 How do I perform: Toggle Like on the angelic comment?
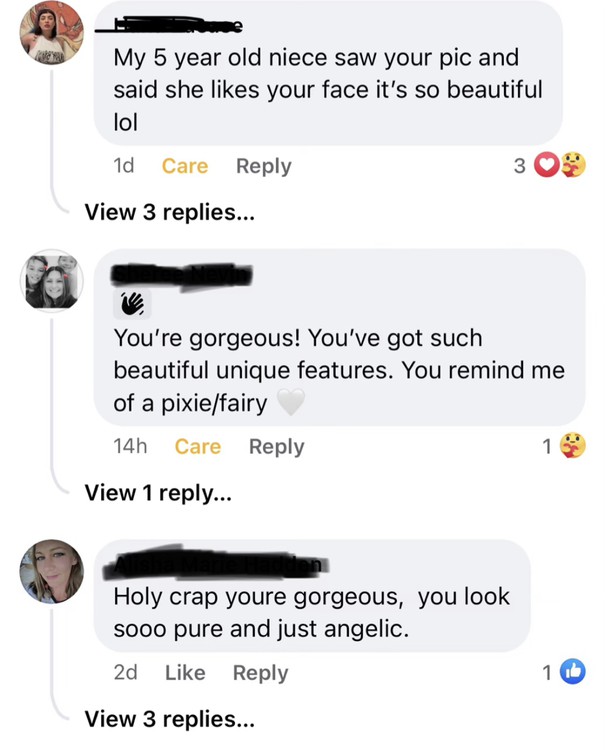pos(185,673)
